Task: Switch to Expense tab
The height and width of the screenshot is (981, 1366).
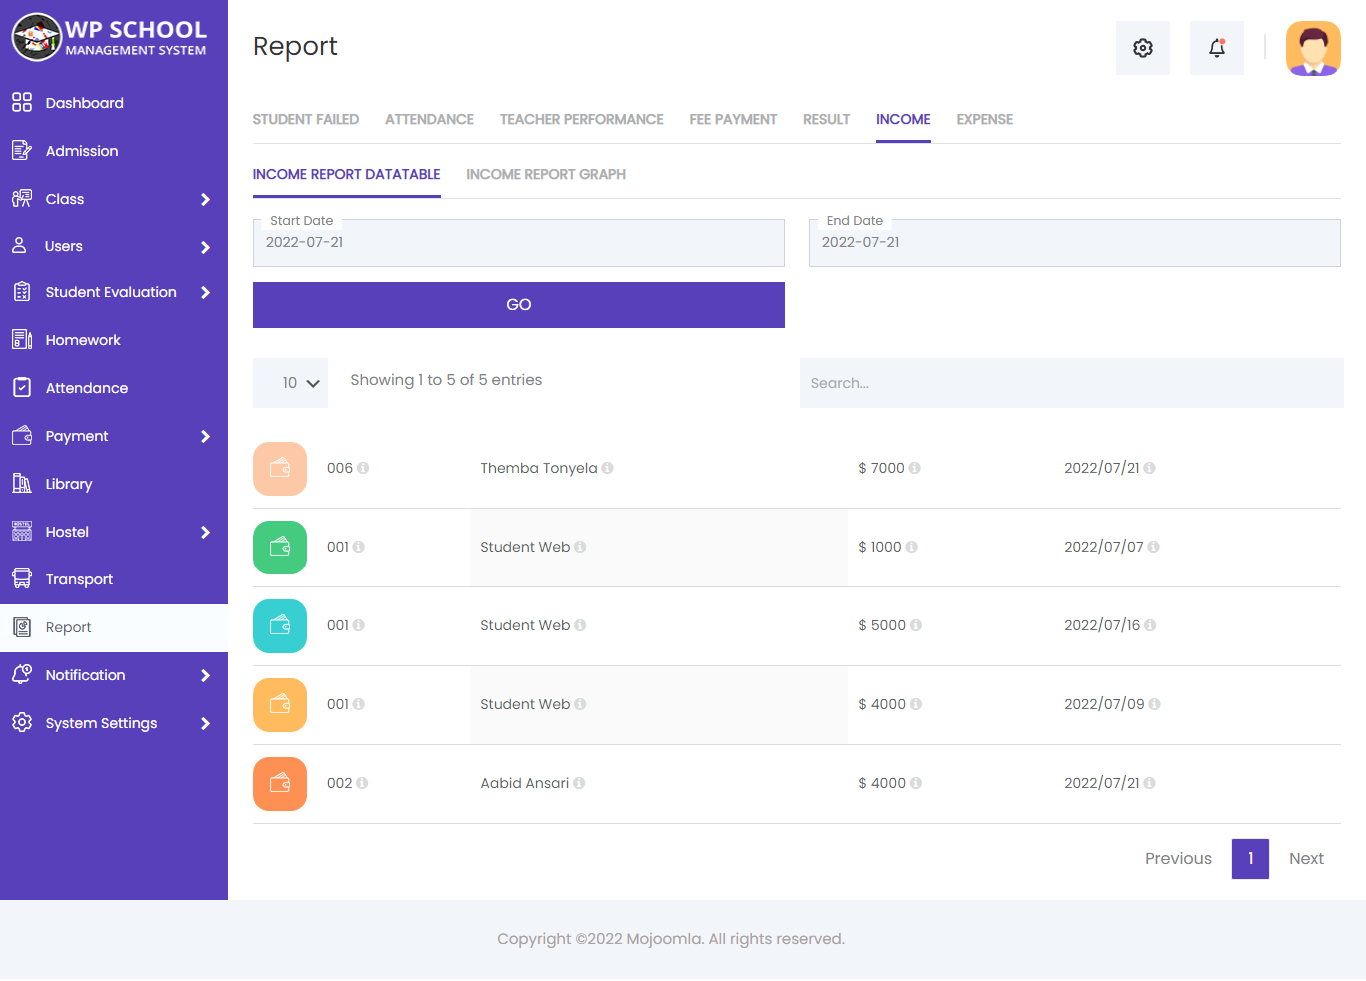Action: click(x=985, y=119)
